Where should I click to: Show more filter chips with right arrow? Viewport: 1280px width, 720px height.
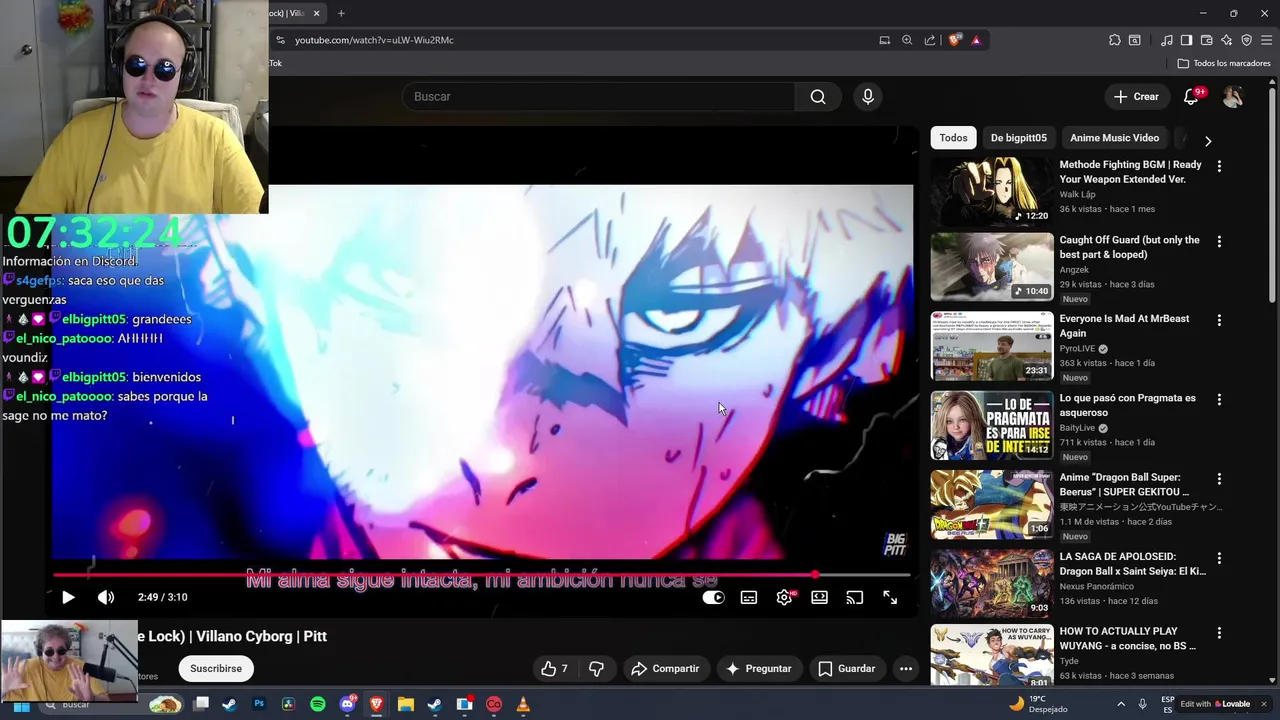coord(1208,141)
